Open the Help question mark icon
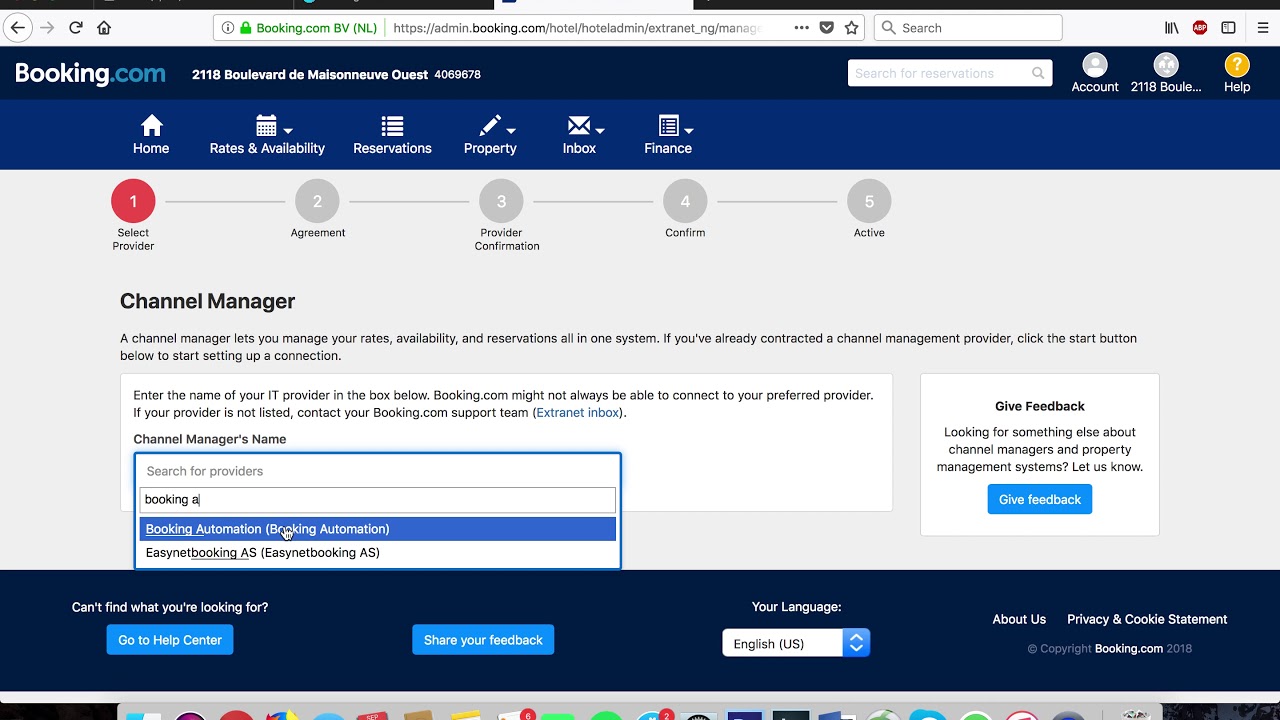 1237,65
